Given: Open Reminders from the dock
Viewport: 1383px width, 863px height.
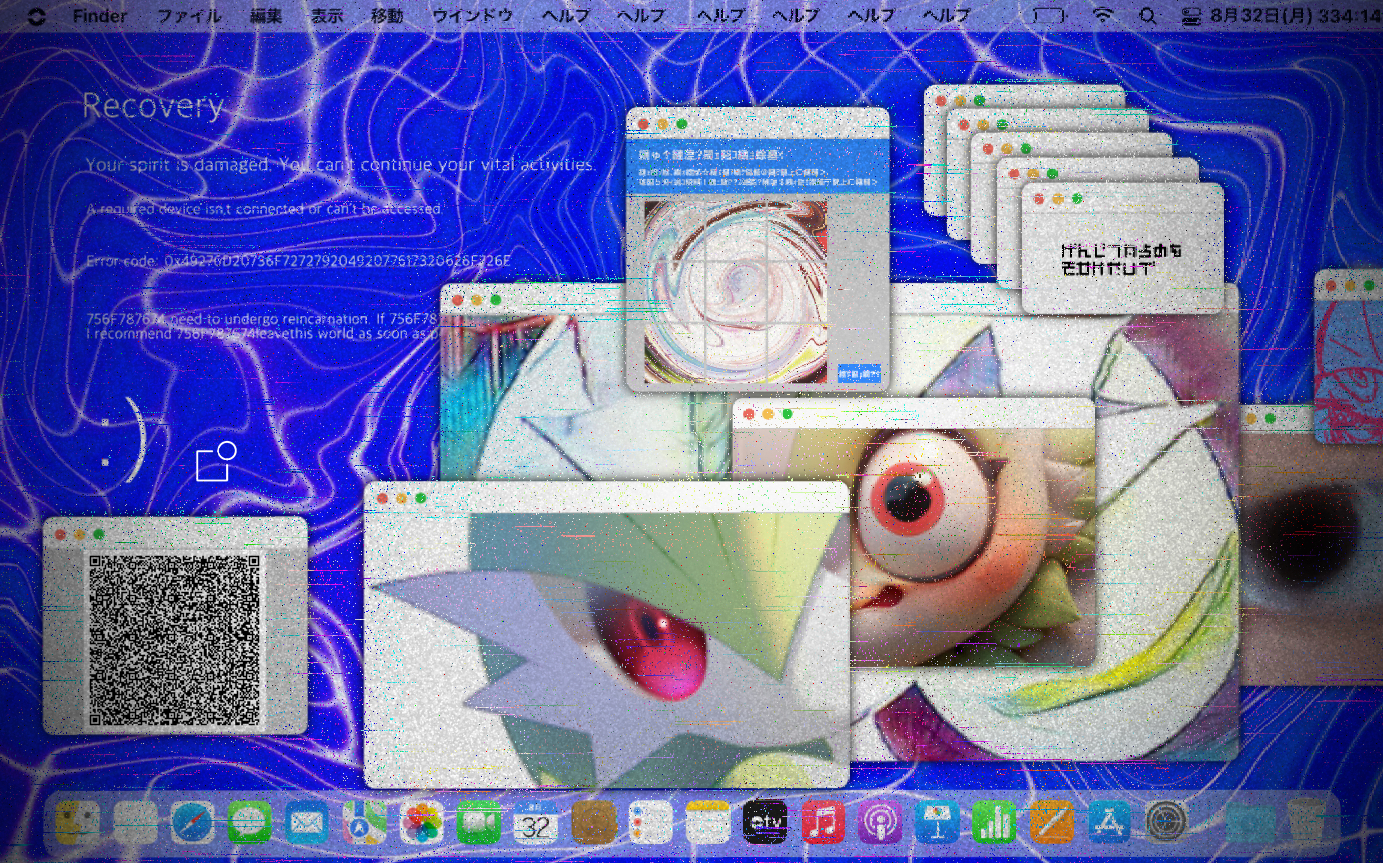Looking at the screenshot, I should (651, 822).
